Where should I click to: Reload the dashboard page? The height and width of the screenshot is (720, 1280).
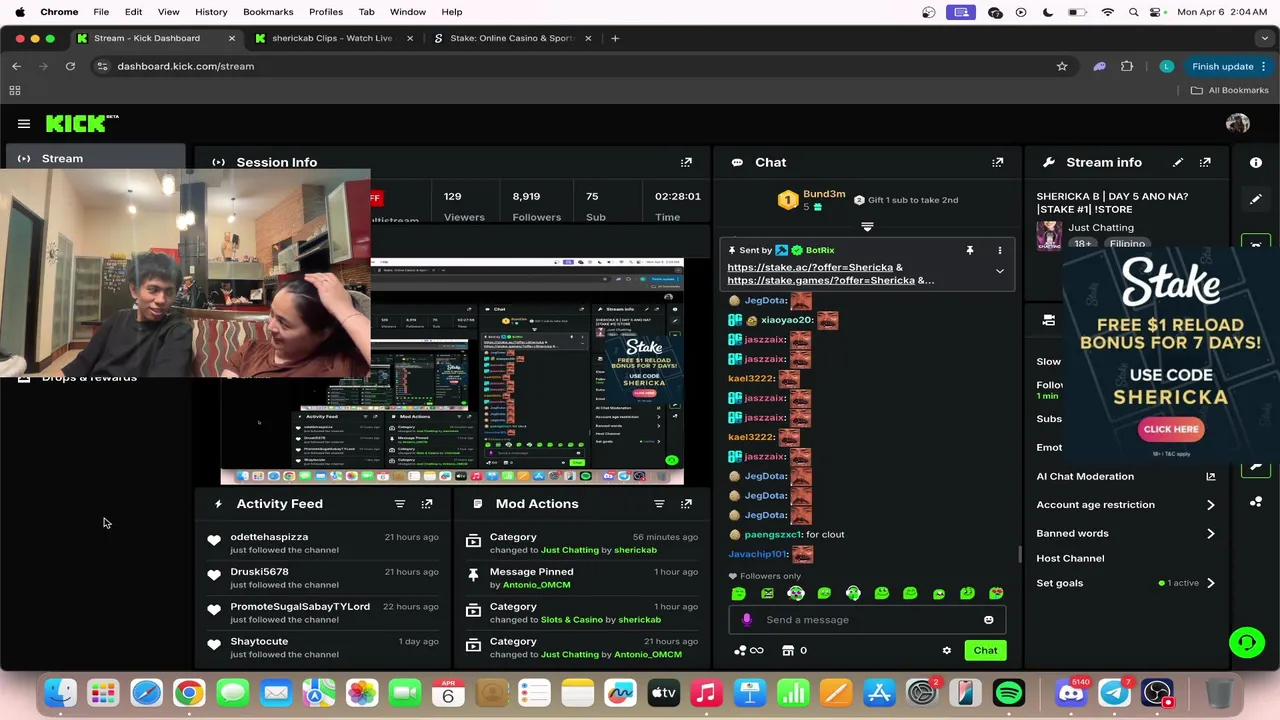70,66
